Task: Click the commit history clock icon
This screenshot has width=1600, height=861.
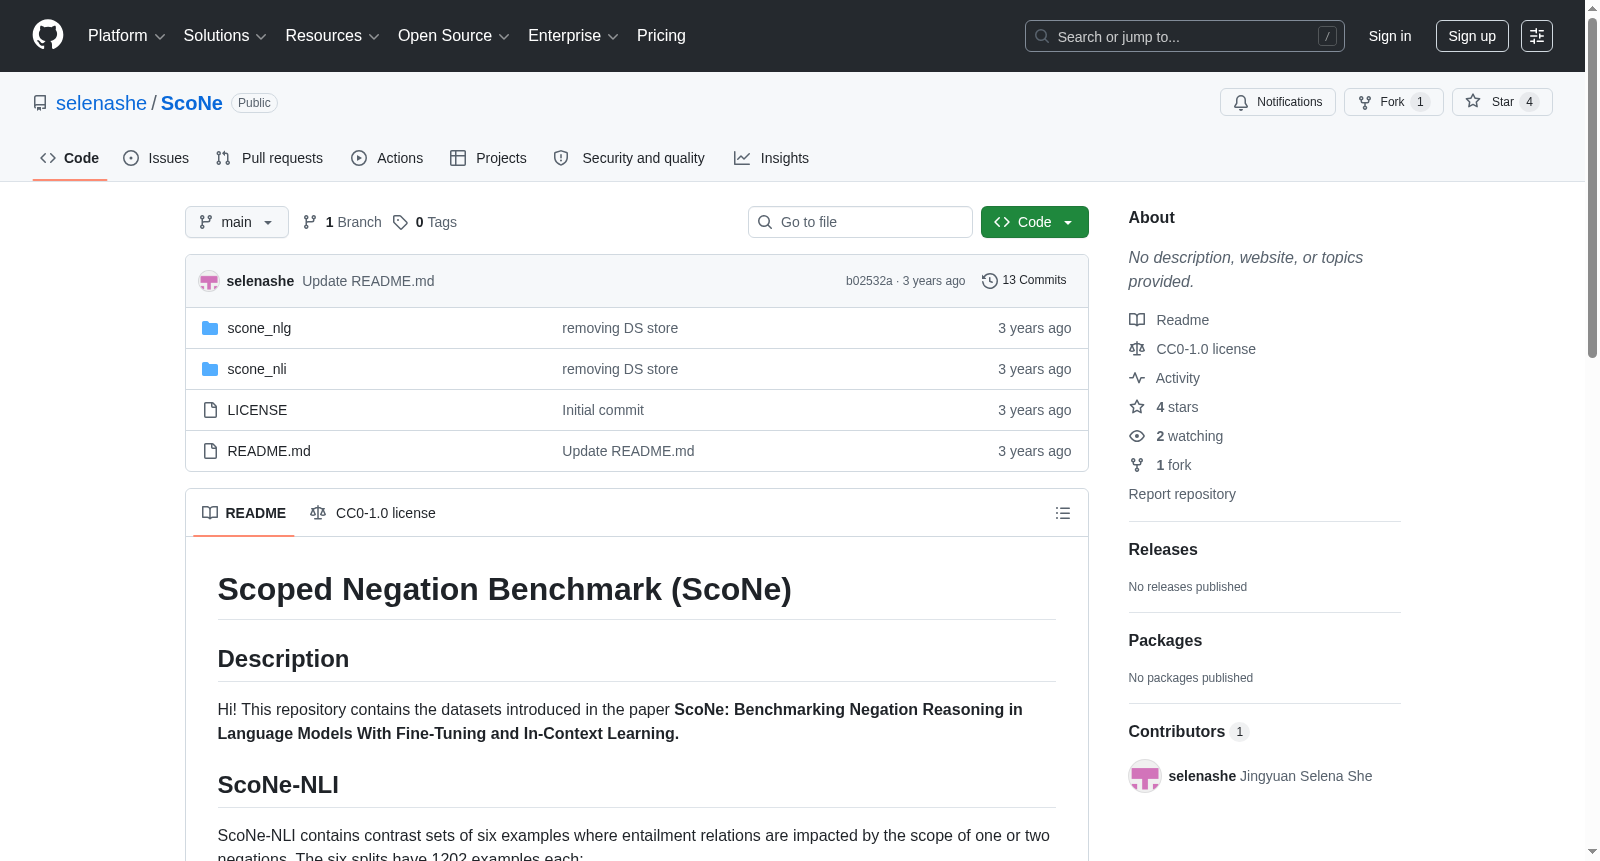Action: click(x=990, y=281)
